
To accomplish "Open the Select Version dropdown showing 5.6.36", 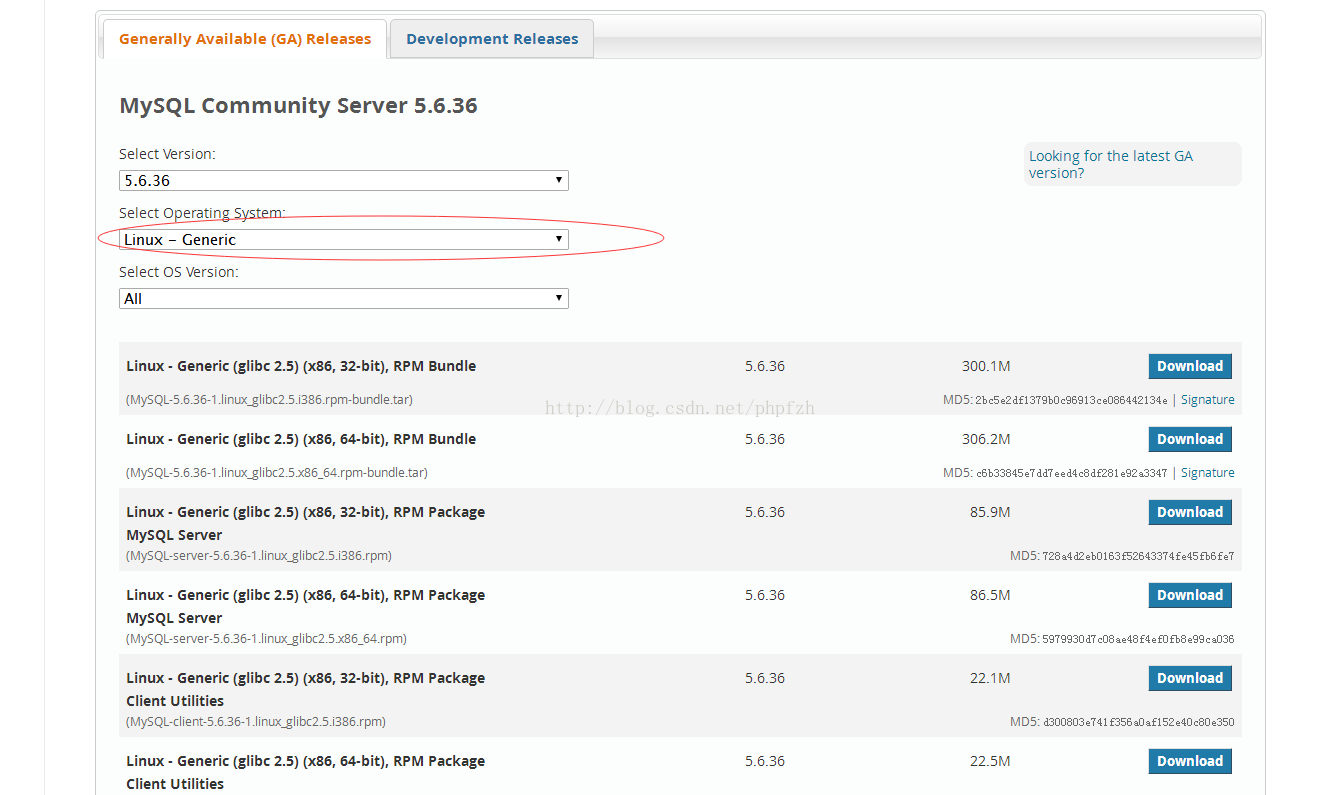I will 344,181.
